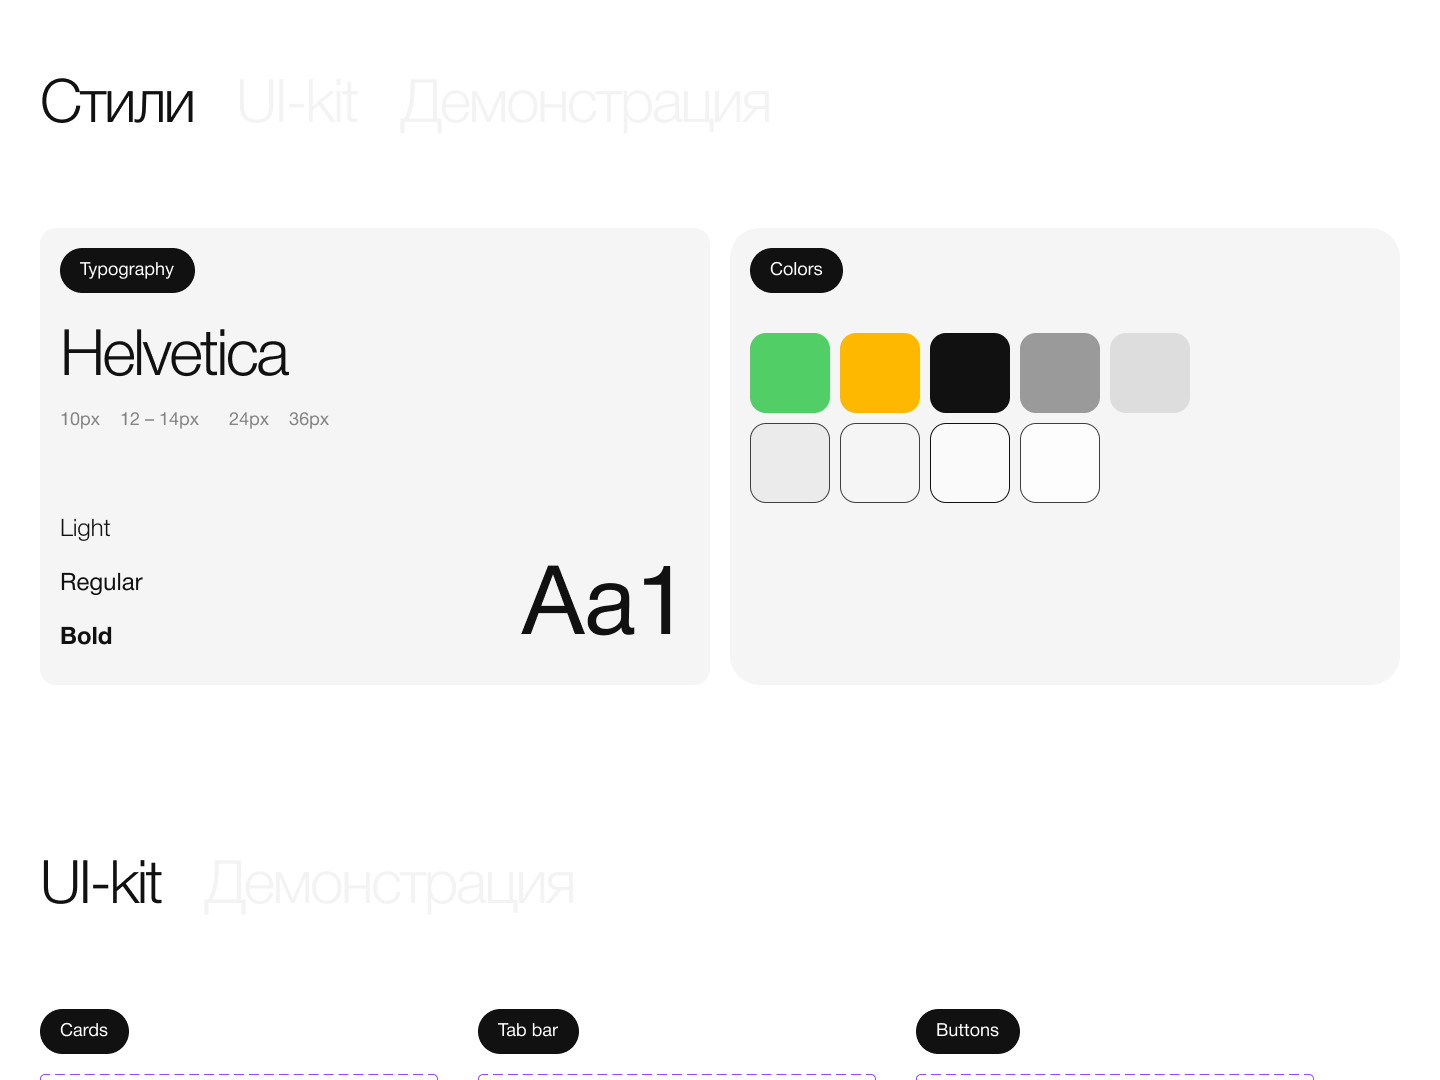Click the Colors pill label
The image size is (1440, 1080).
click(796, 270)
